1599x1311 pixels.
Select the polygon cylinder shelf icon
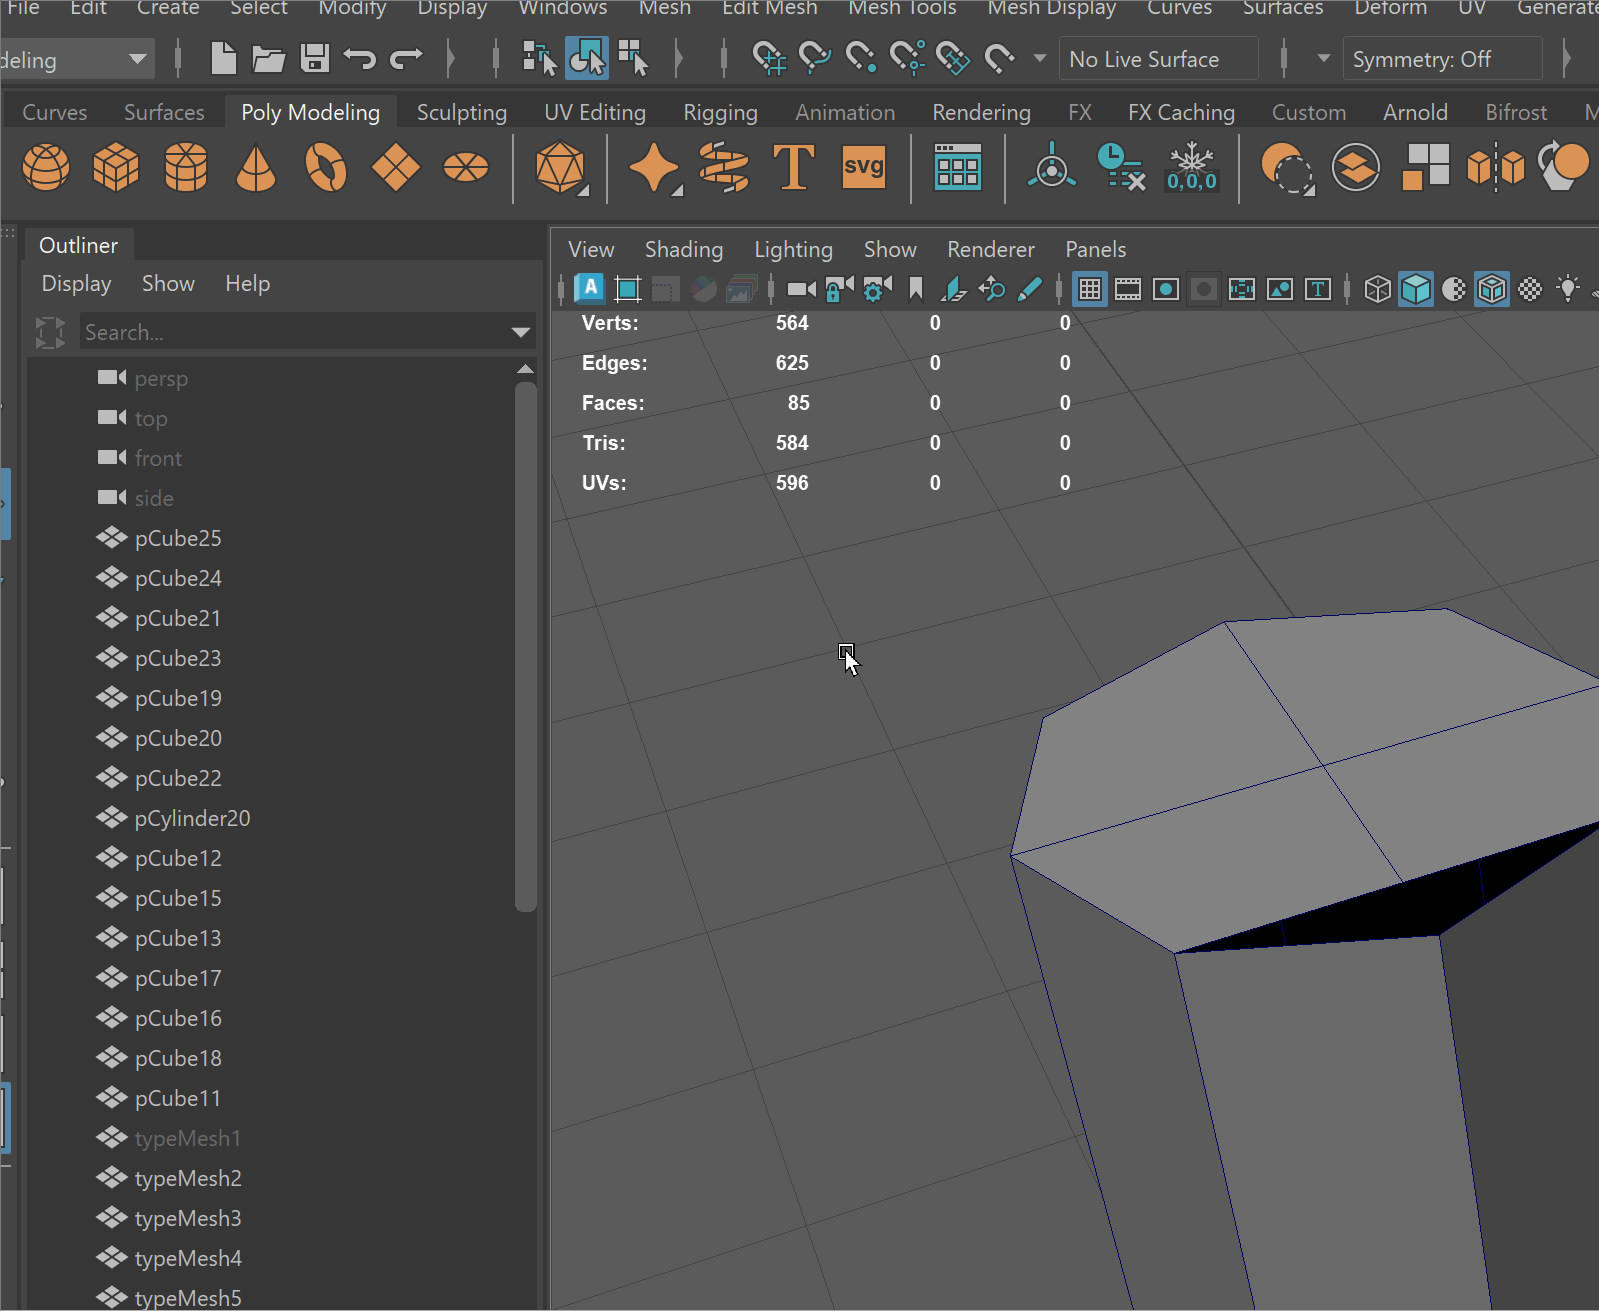pos(186,167)
